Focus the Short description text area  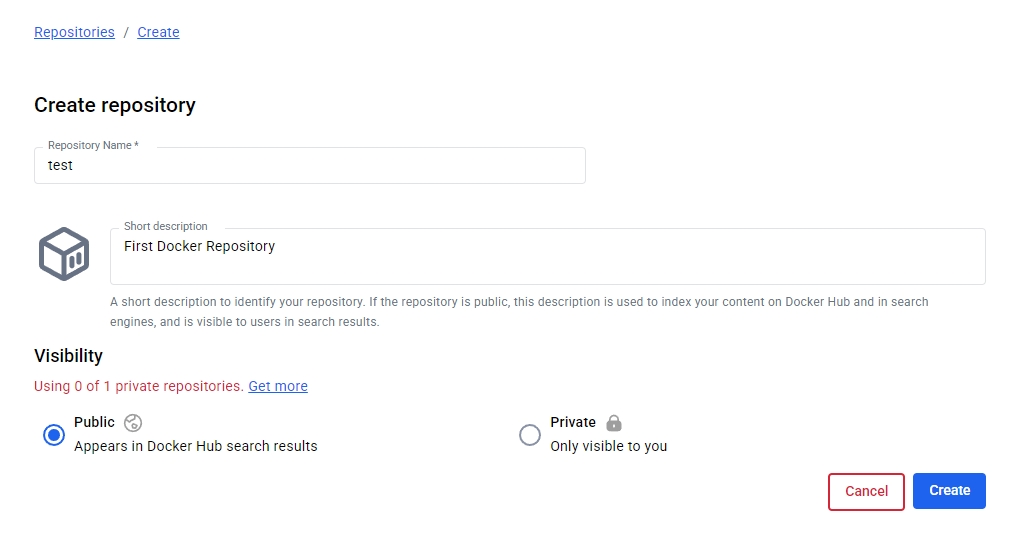(548, 256)
